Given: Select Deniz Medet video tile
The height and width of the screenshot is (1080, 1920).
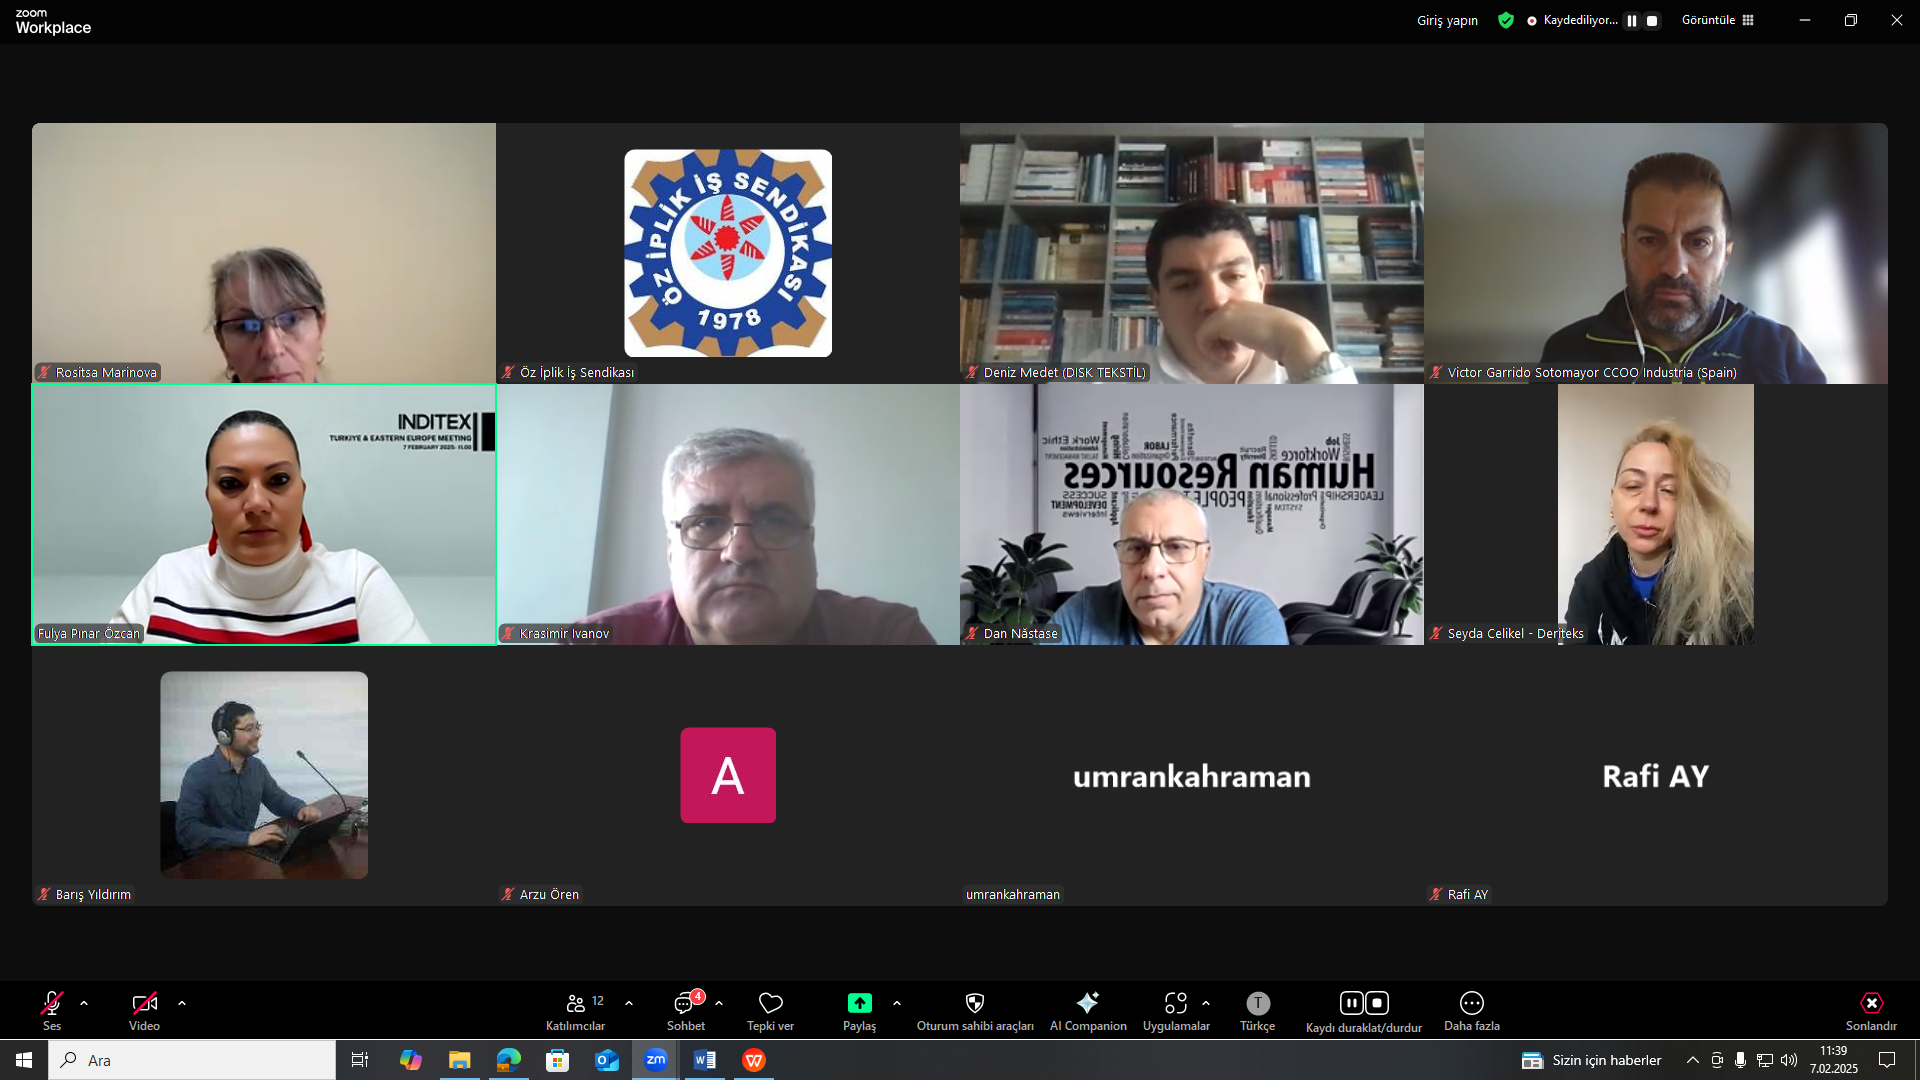Looking at the screenshot, I should (1192, 253).
